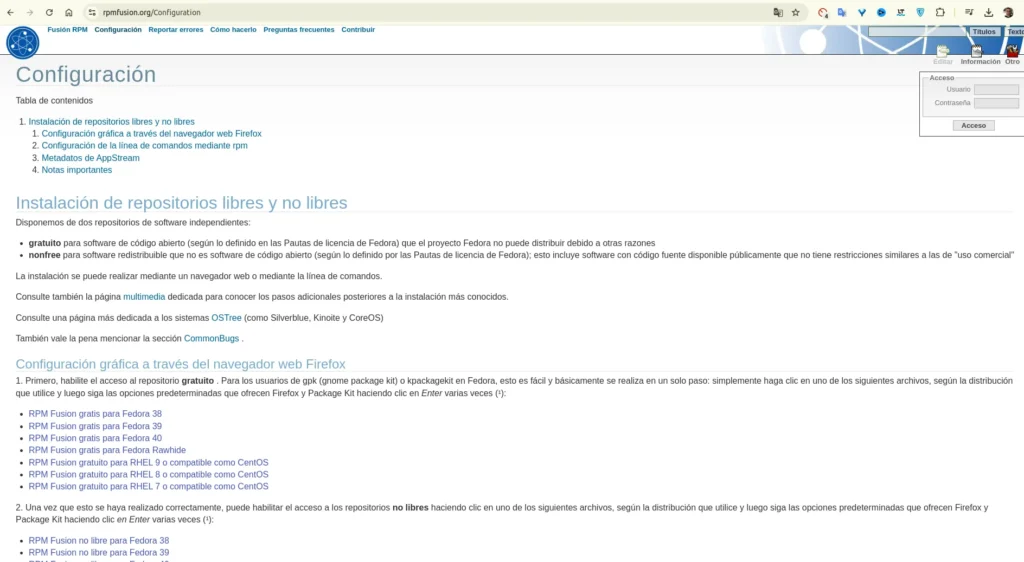Viewport: 1024px width, 562px height.
Task: Jump to Instalación de repositorios libres y no libres
Action: point(112,121)
